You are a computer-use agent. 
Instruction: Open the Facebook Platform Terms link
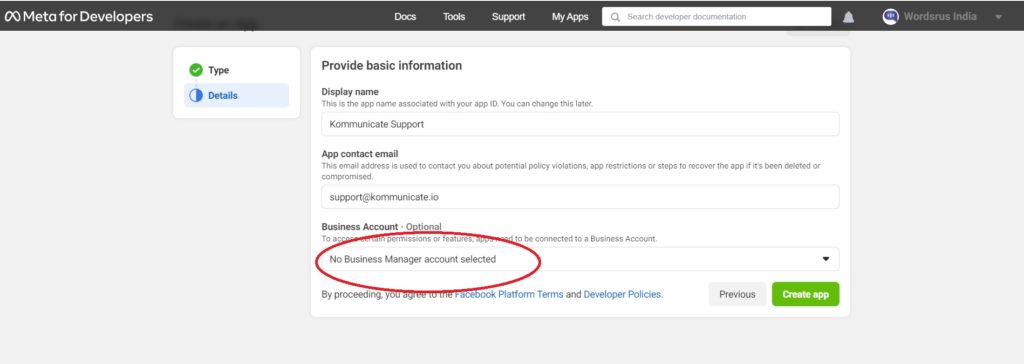[509, 295]
